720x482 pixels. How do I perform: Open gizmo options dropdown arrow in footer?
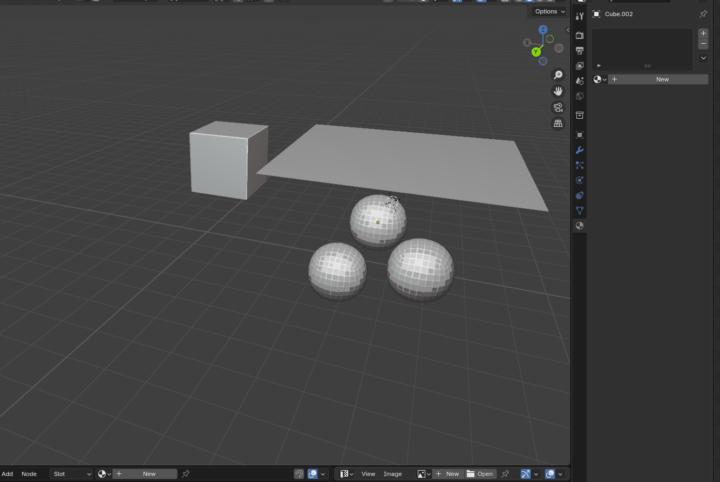[536, 474]
